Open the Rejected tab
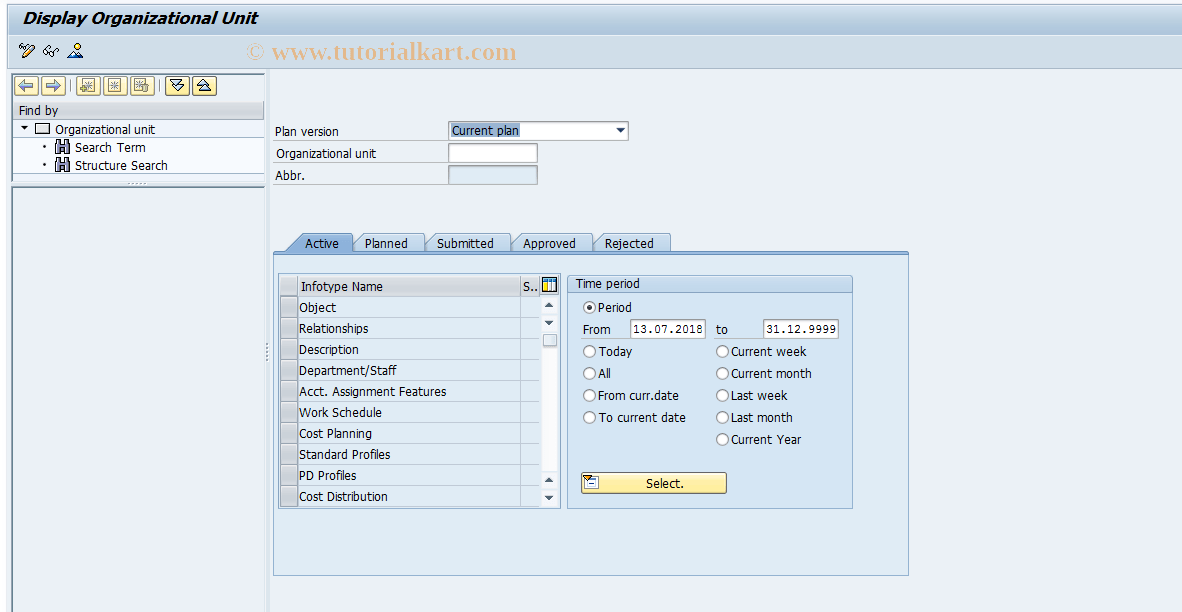This screenshot has height=612, width=1182. [632, 242]
